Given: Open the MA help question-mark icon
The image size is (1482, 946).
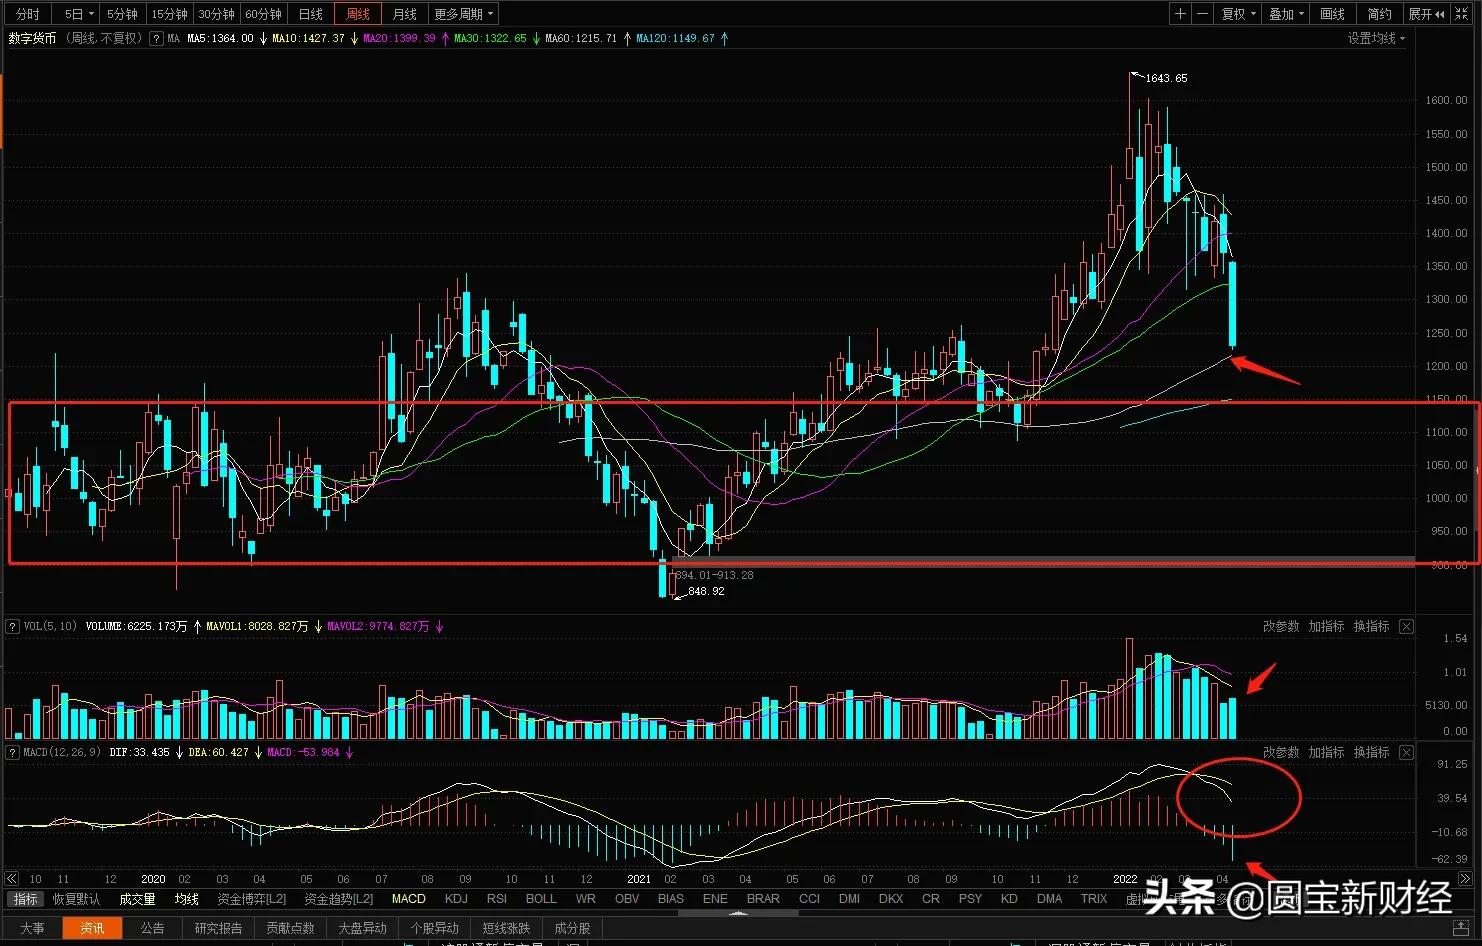Looking at the screenshot, I should pos(156,39).
